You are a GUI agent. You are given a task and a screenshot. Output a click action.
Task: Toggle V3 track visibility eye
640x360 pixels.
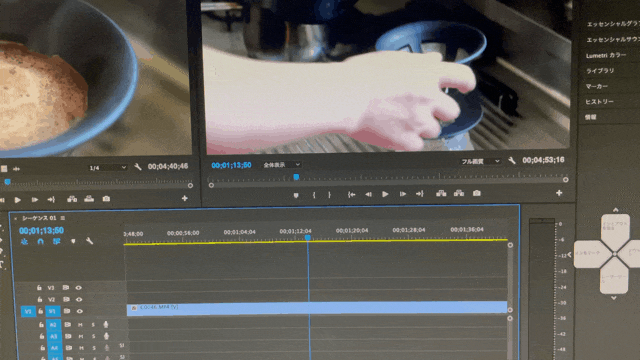[x=78, y=288]
